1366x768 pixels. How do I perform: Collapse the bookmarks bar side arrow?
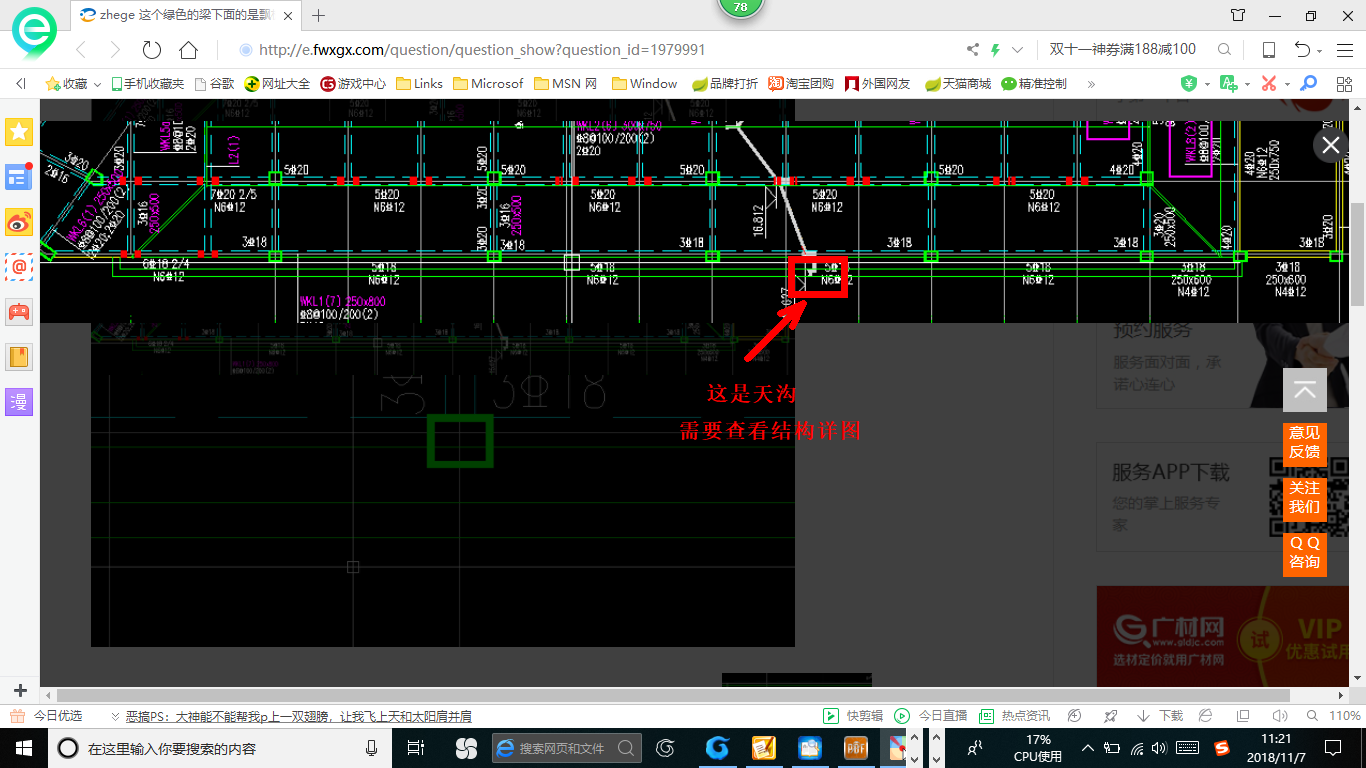point(21,84)
